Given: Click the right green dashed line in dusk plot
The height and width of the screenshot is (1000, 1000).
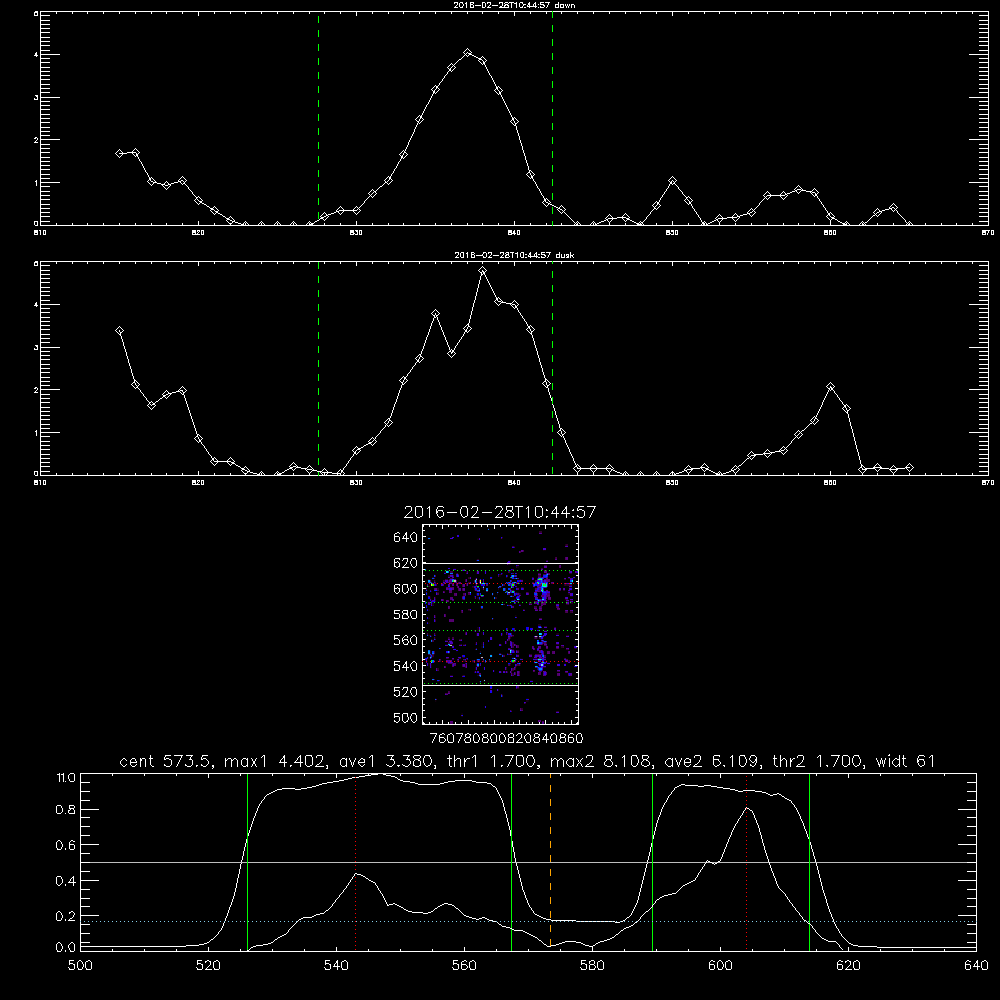Looking at the screenshot, I should (552, 369).
